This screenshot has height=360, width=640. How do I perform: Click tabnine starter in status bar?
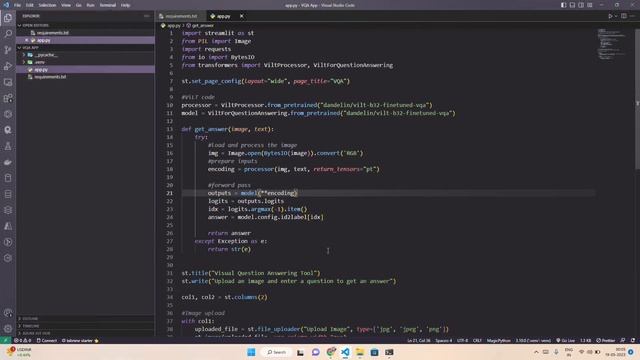pos(80,340)
